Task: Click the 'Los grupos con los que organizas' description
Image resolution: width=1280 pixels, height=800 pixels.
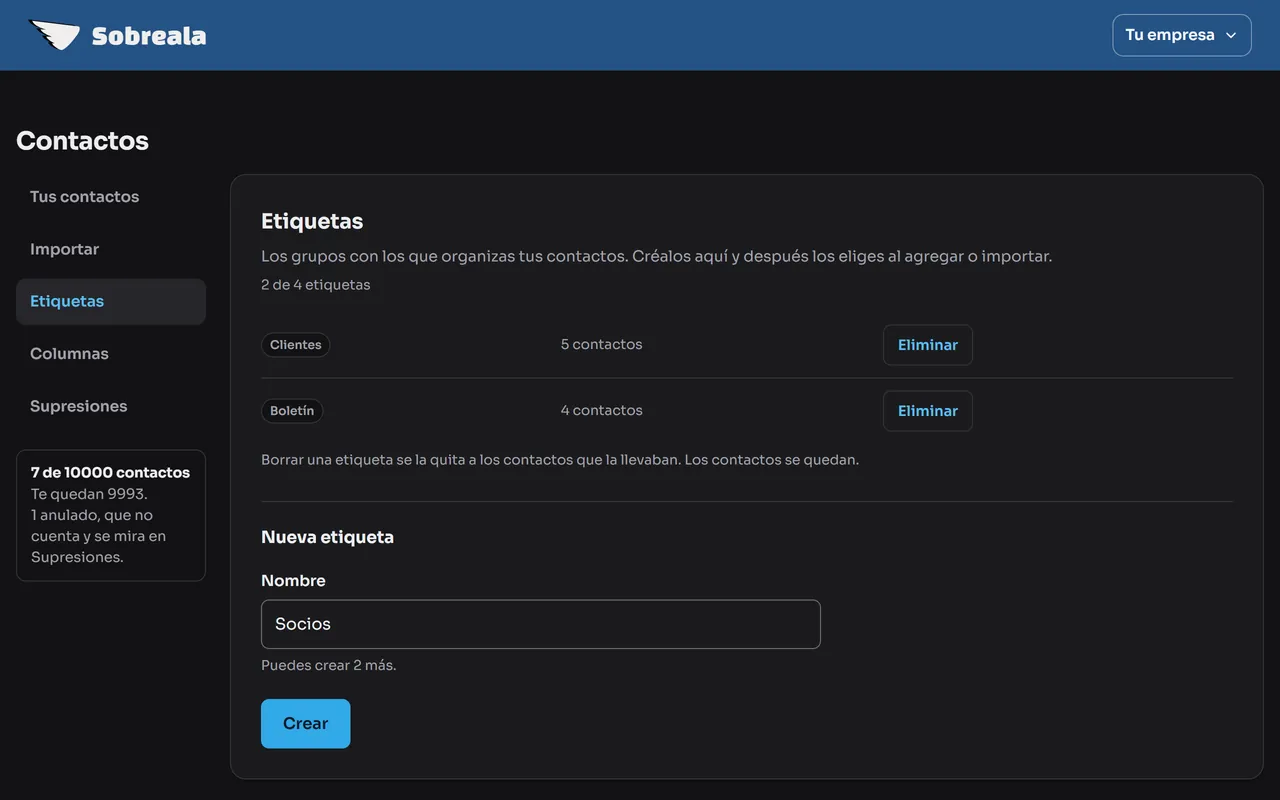Action: coord(657,256)
